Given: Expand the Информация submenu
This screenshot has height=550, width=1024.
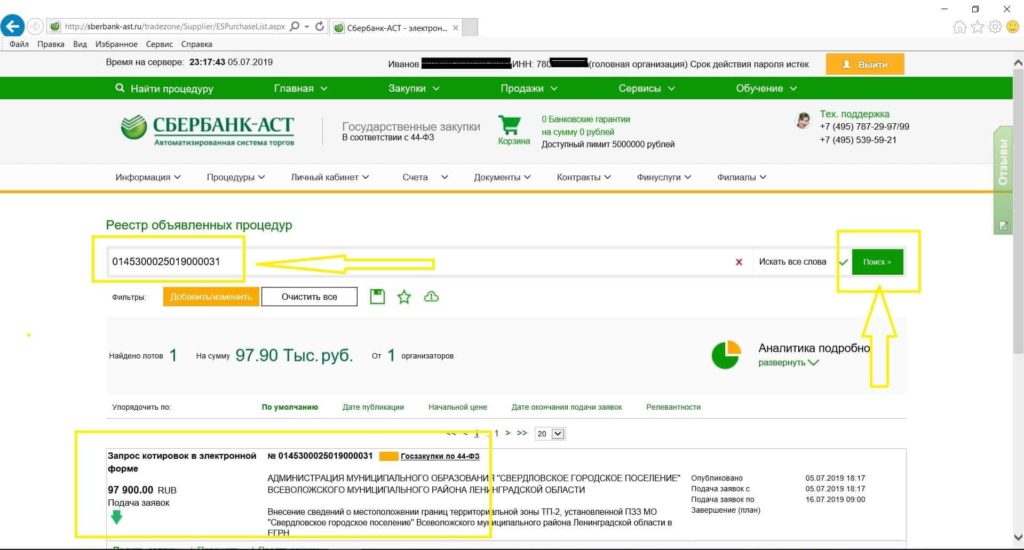Looking at the screenshot, I should point(148,177).
